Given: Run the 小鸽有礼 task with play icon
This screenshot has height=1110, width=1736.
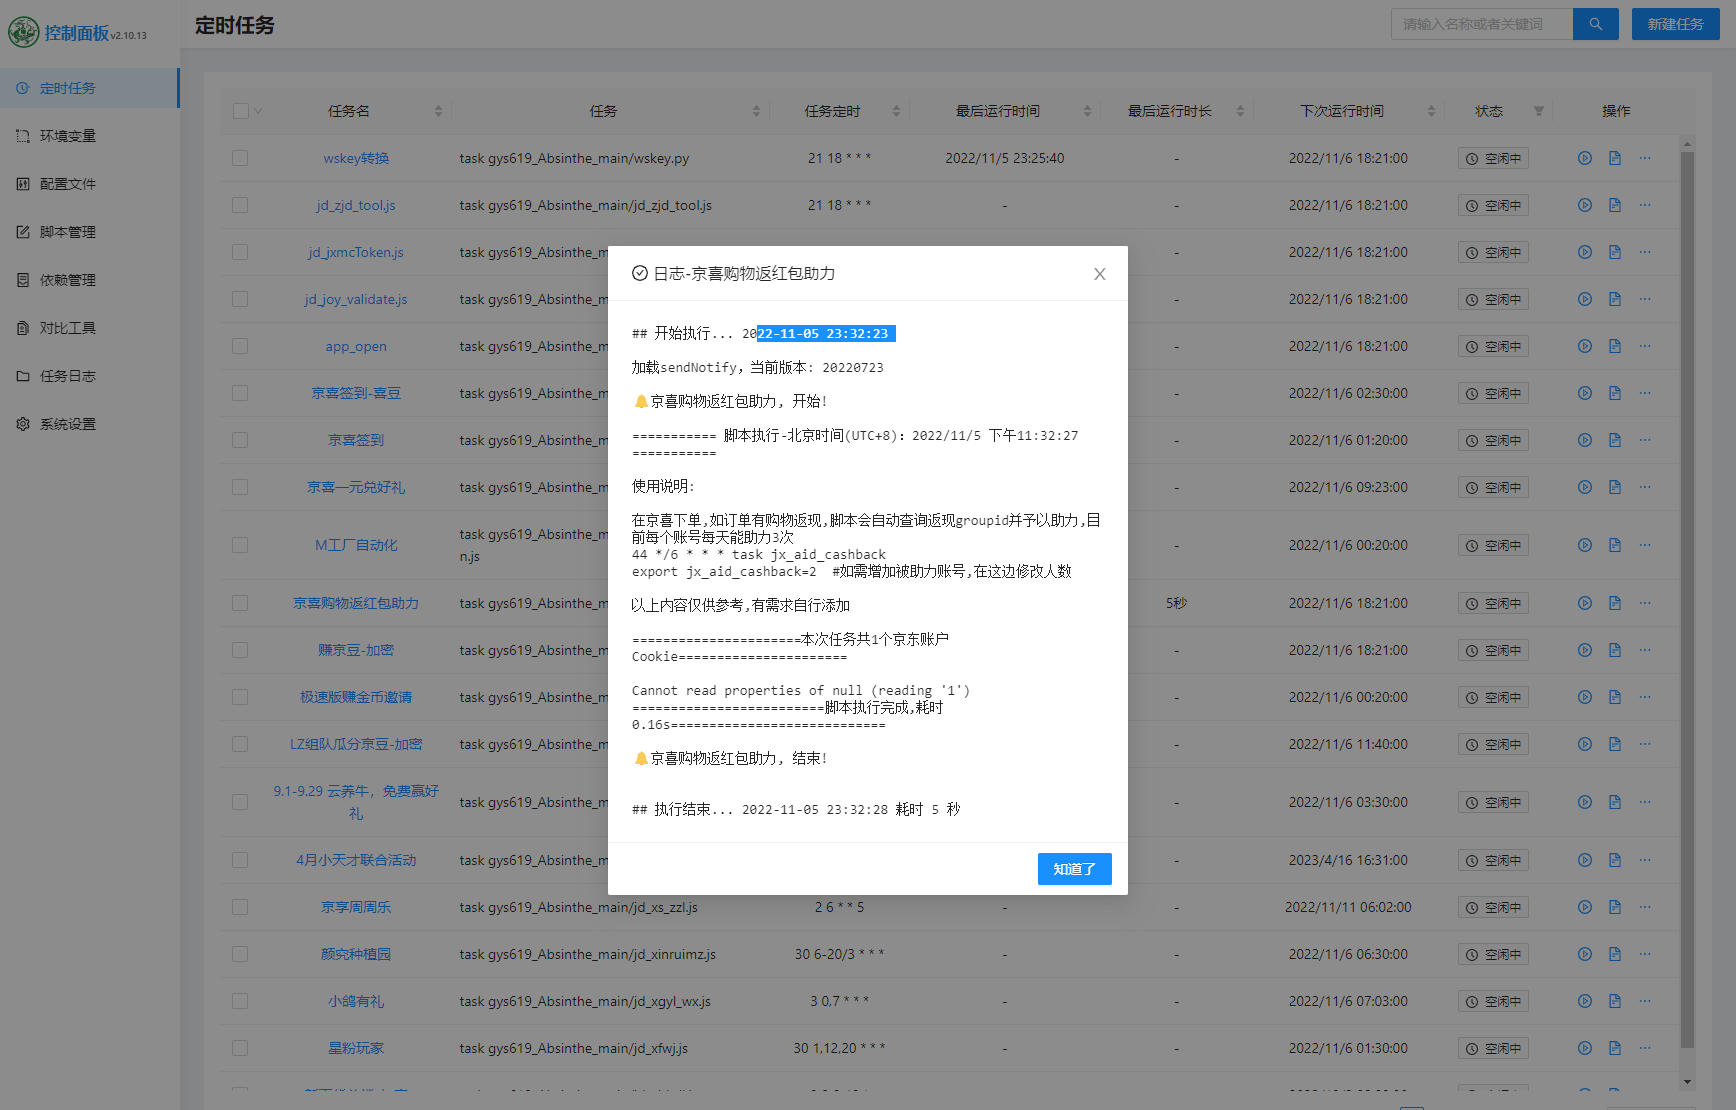Looking at the screenshot, I should tap(1584, 1001).
